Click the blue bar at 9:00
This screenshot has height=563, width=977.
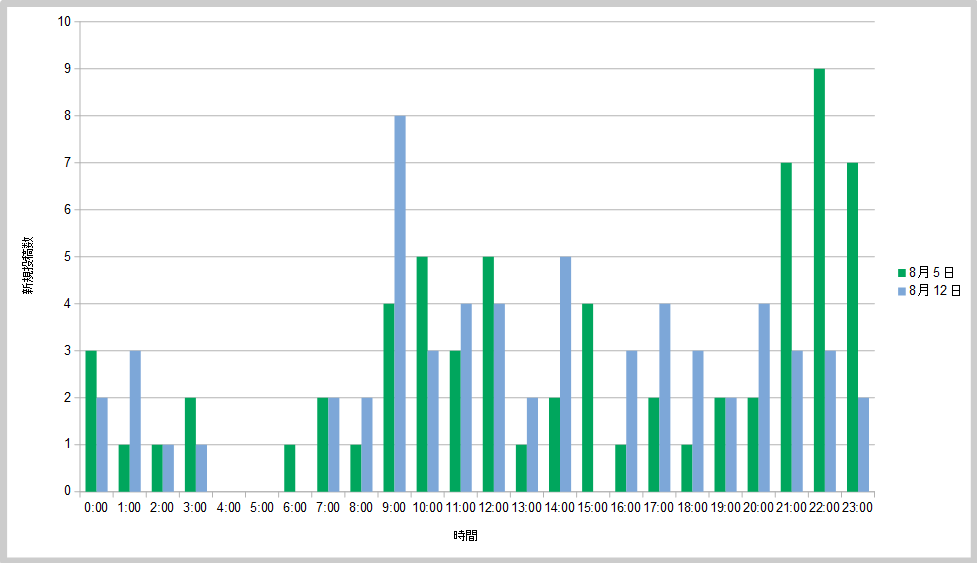tap(400, 303)
